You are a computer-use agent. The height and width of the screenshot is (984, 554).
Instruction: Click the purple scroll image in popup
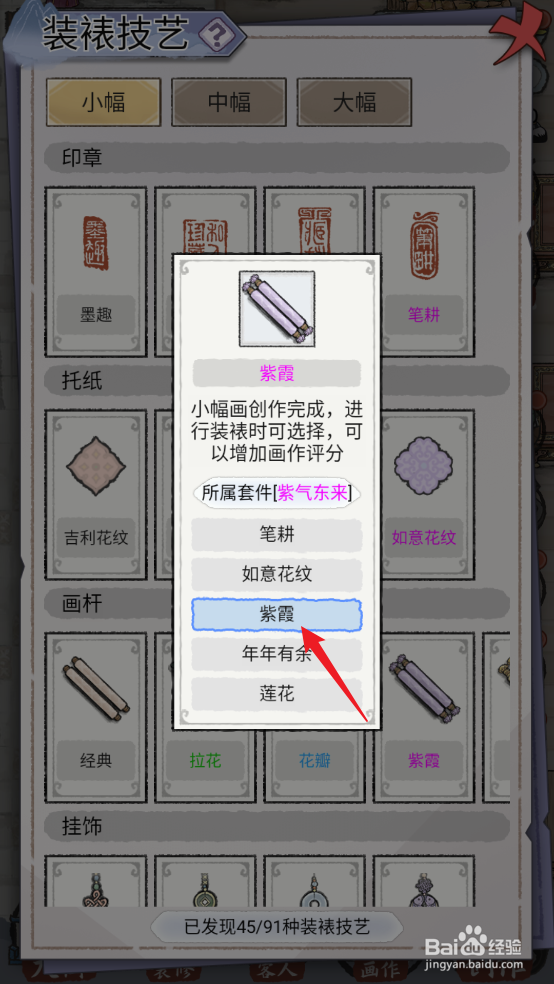pos(277,309)
